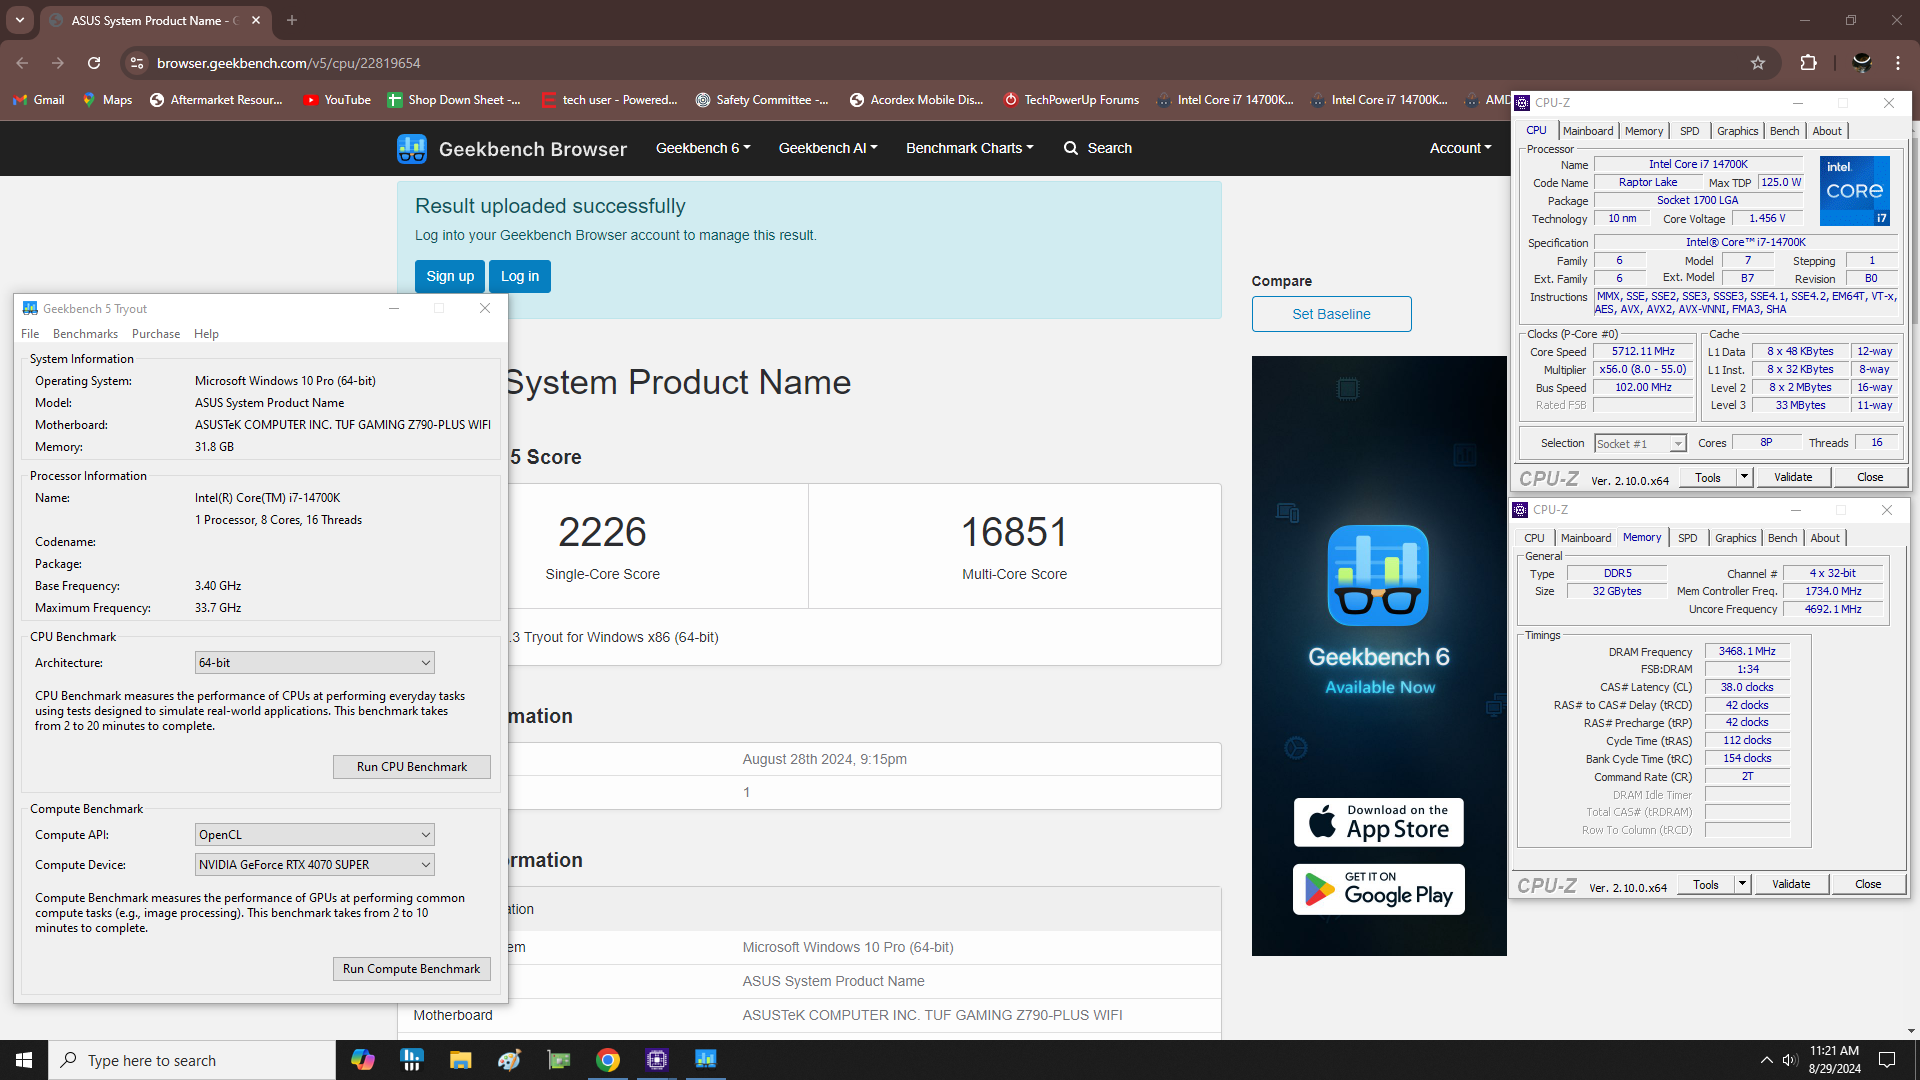This screenshot has width=1920, height=1080.
Task: Click Validate in upper CPU-Z window
Action: click(x=1793, y=477)
